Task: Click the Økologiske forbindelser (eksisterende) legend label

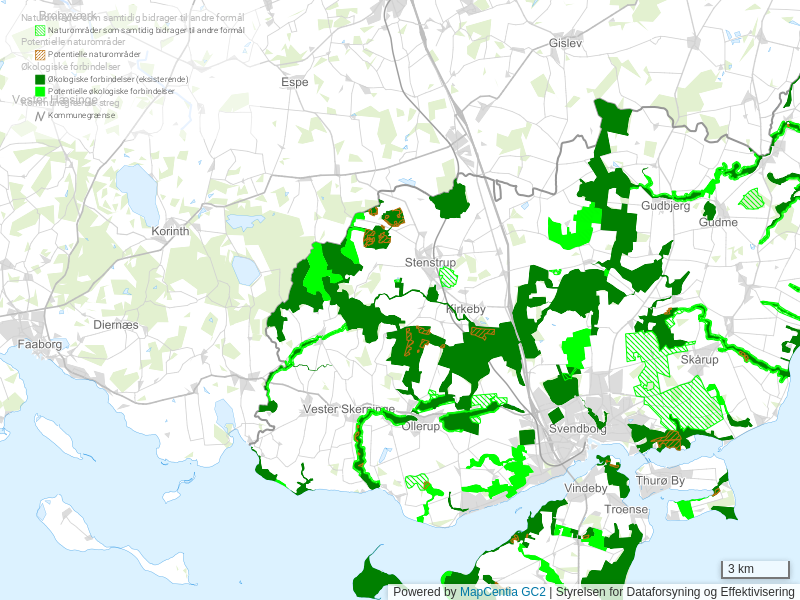Action: (118, 79)
